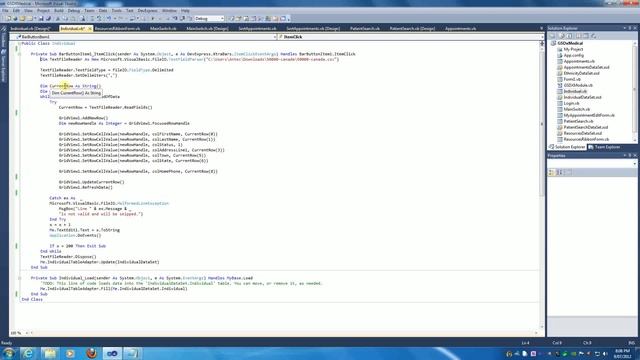Switch to the Team Explorer tab
Image resolution: width=640 pixels, height=360 pixels.
pos(604,147)
